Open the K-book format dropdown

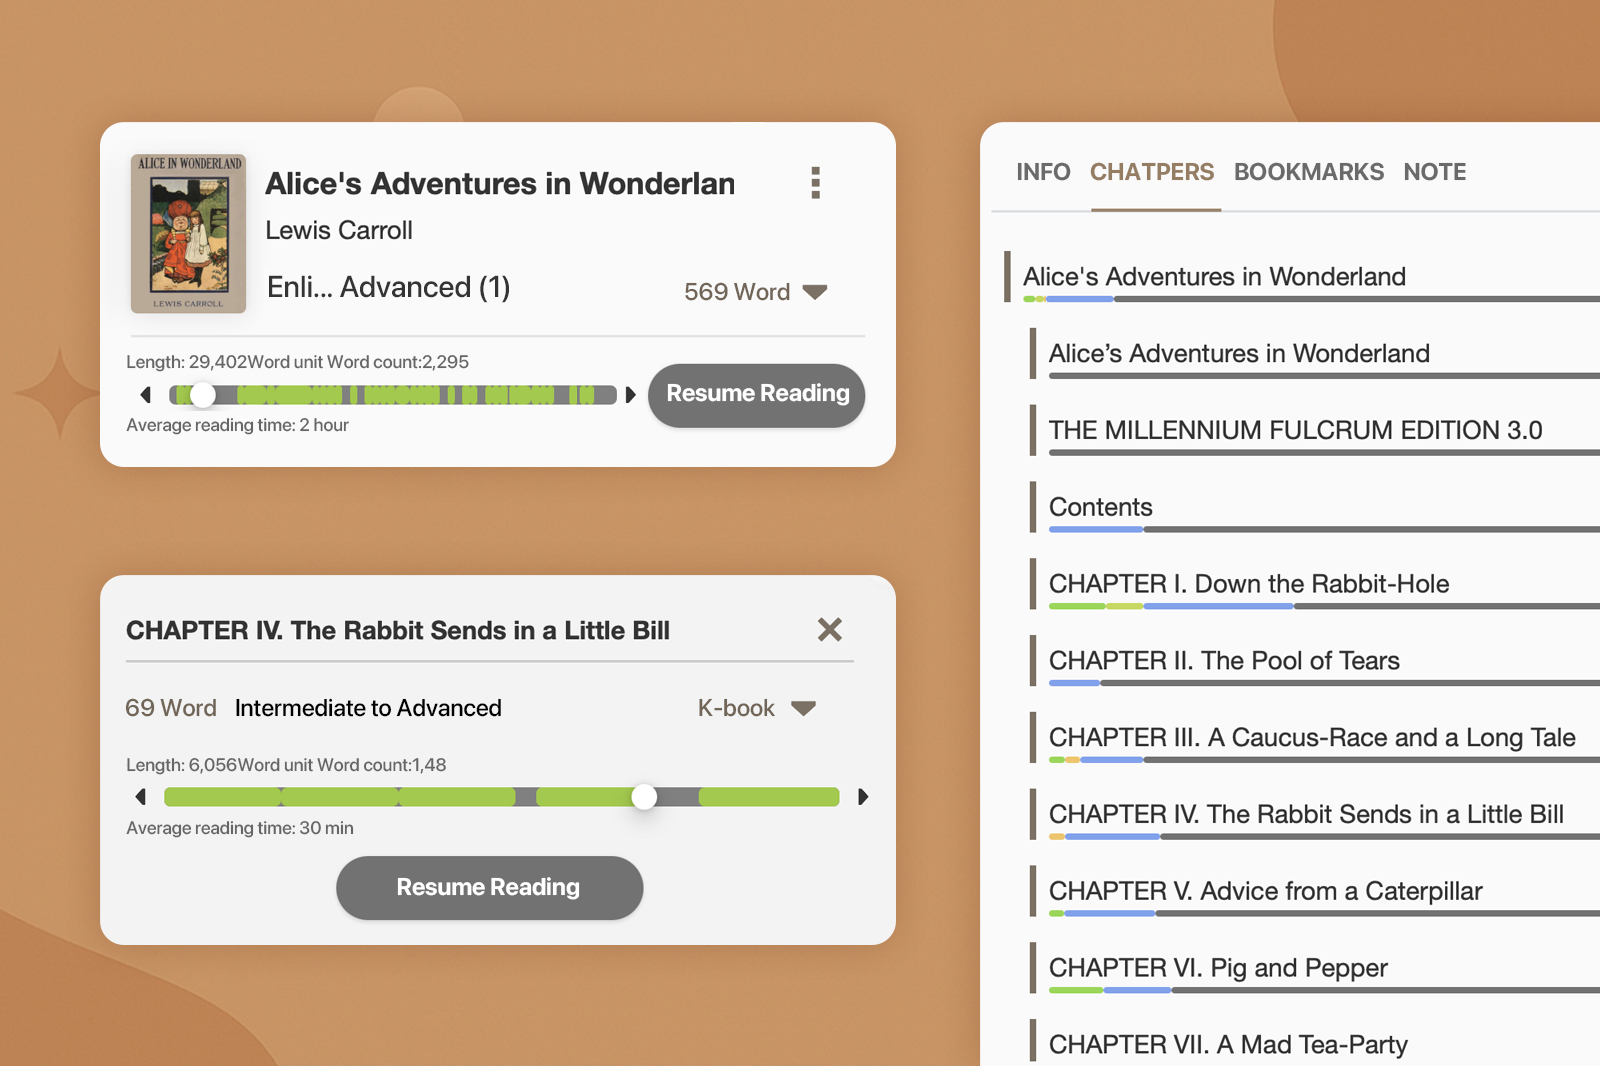[758, 708]
